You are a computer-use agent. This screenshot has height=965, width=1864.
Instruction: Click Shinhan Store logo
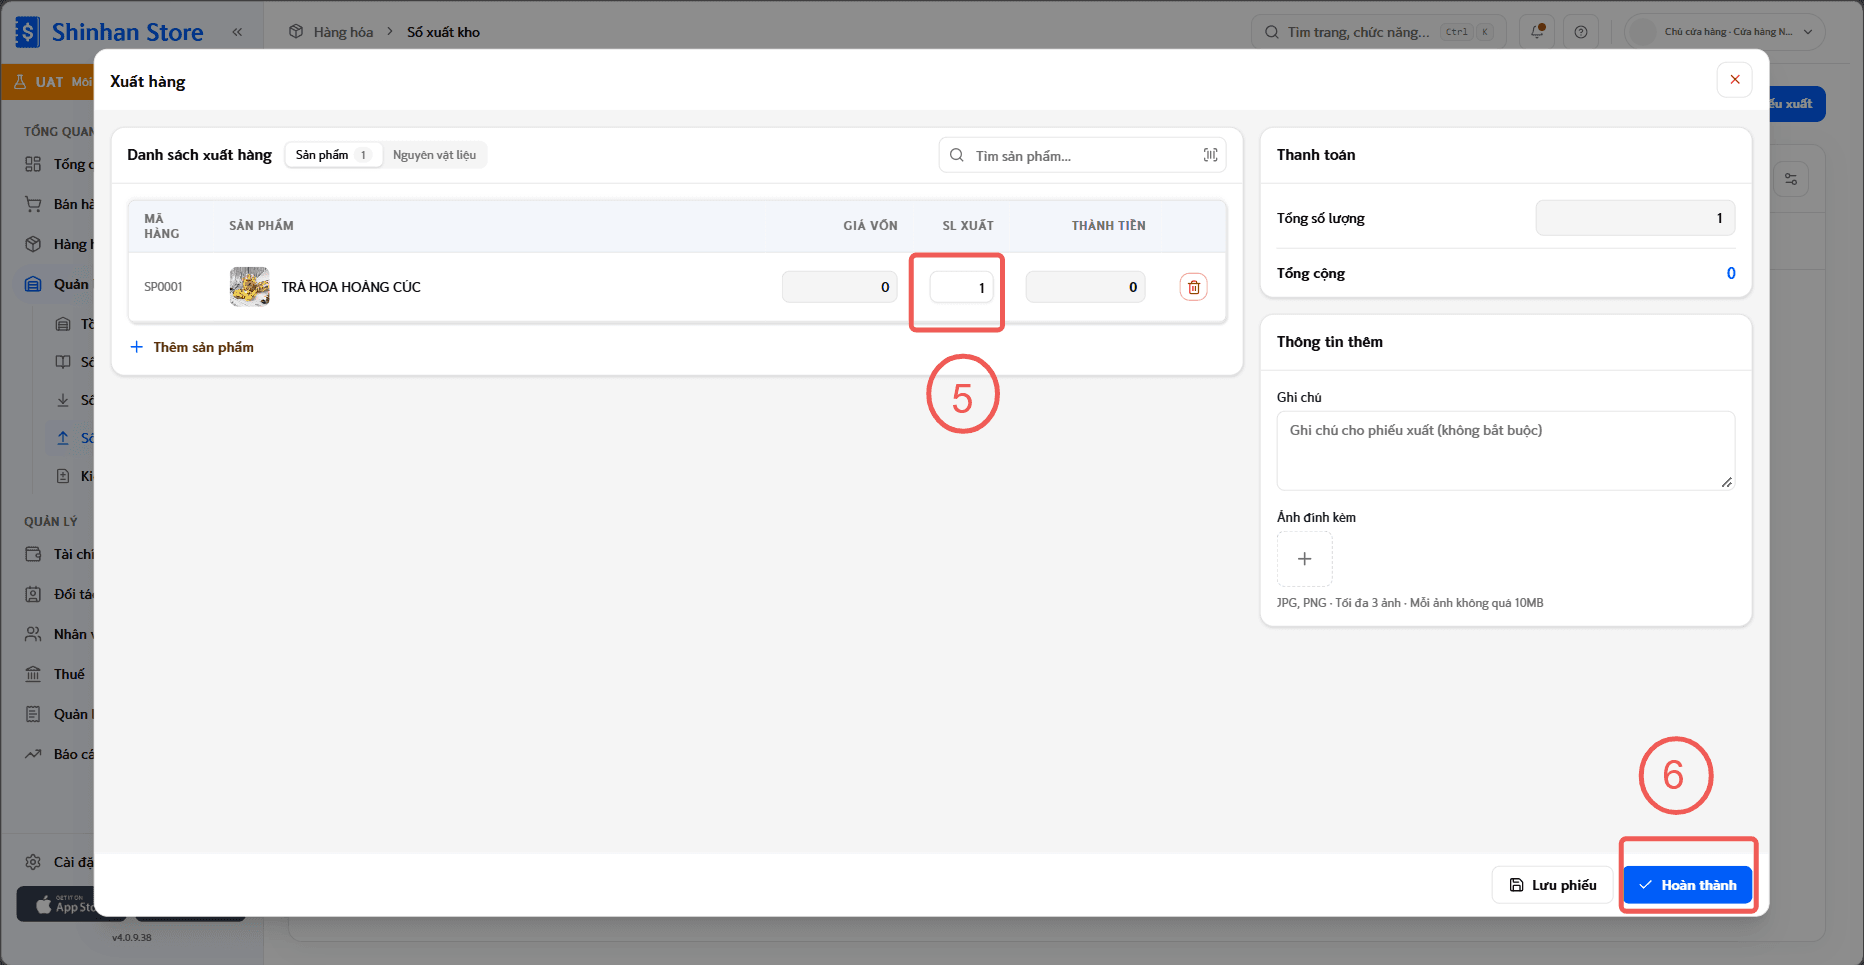tap(110, 32)
